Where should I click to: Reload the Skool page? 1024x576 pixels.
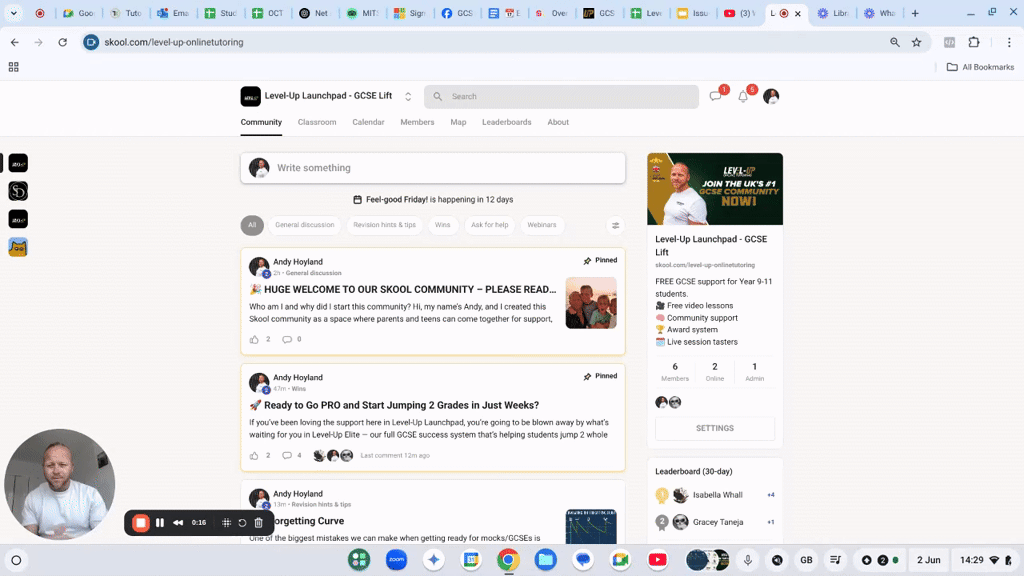point(63,42)
